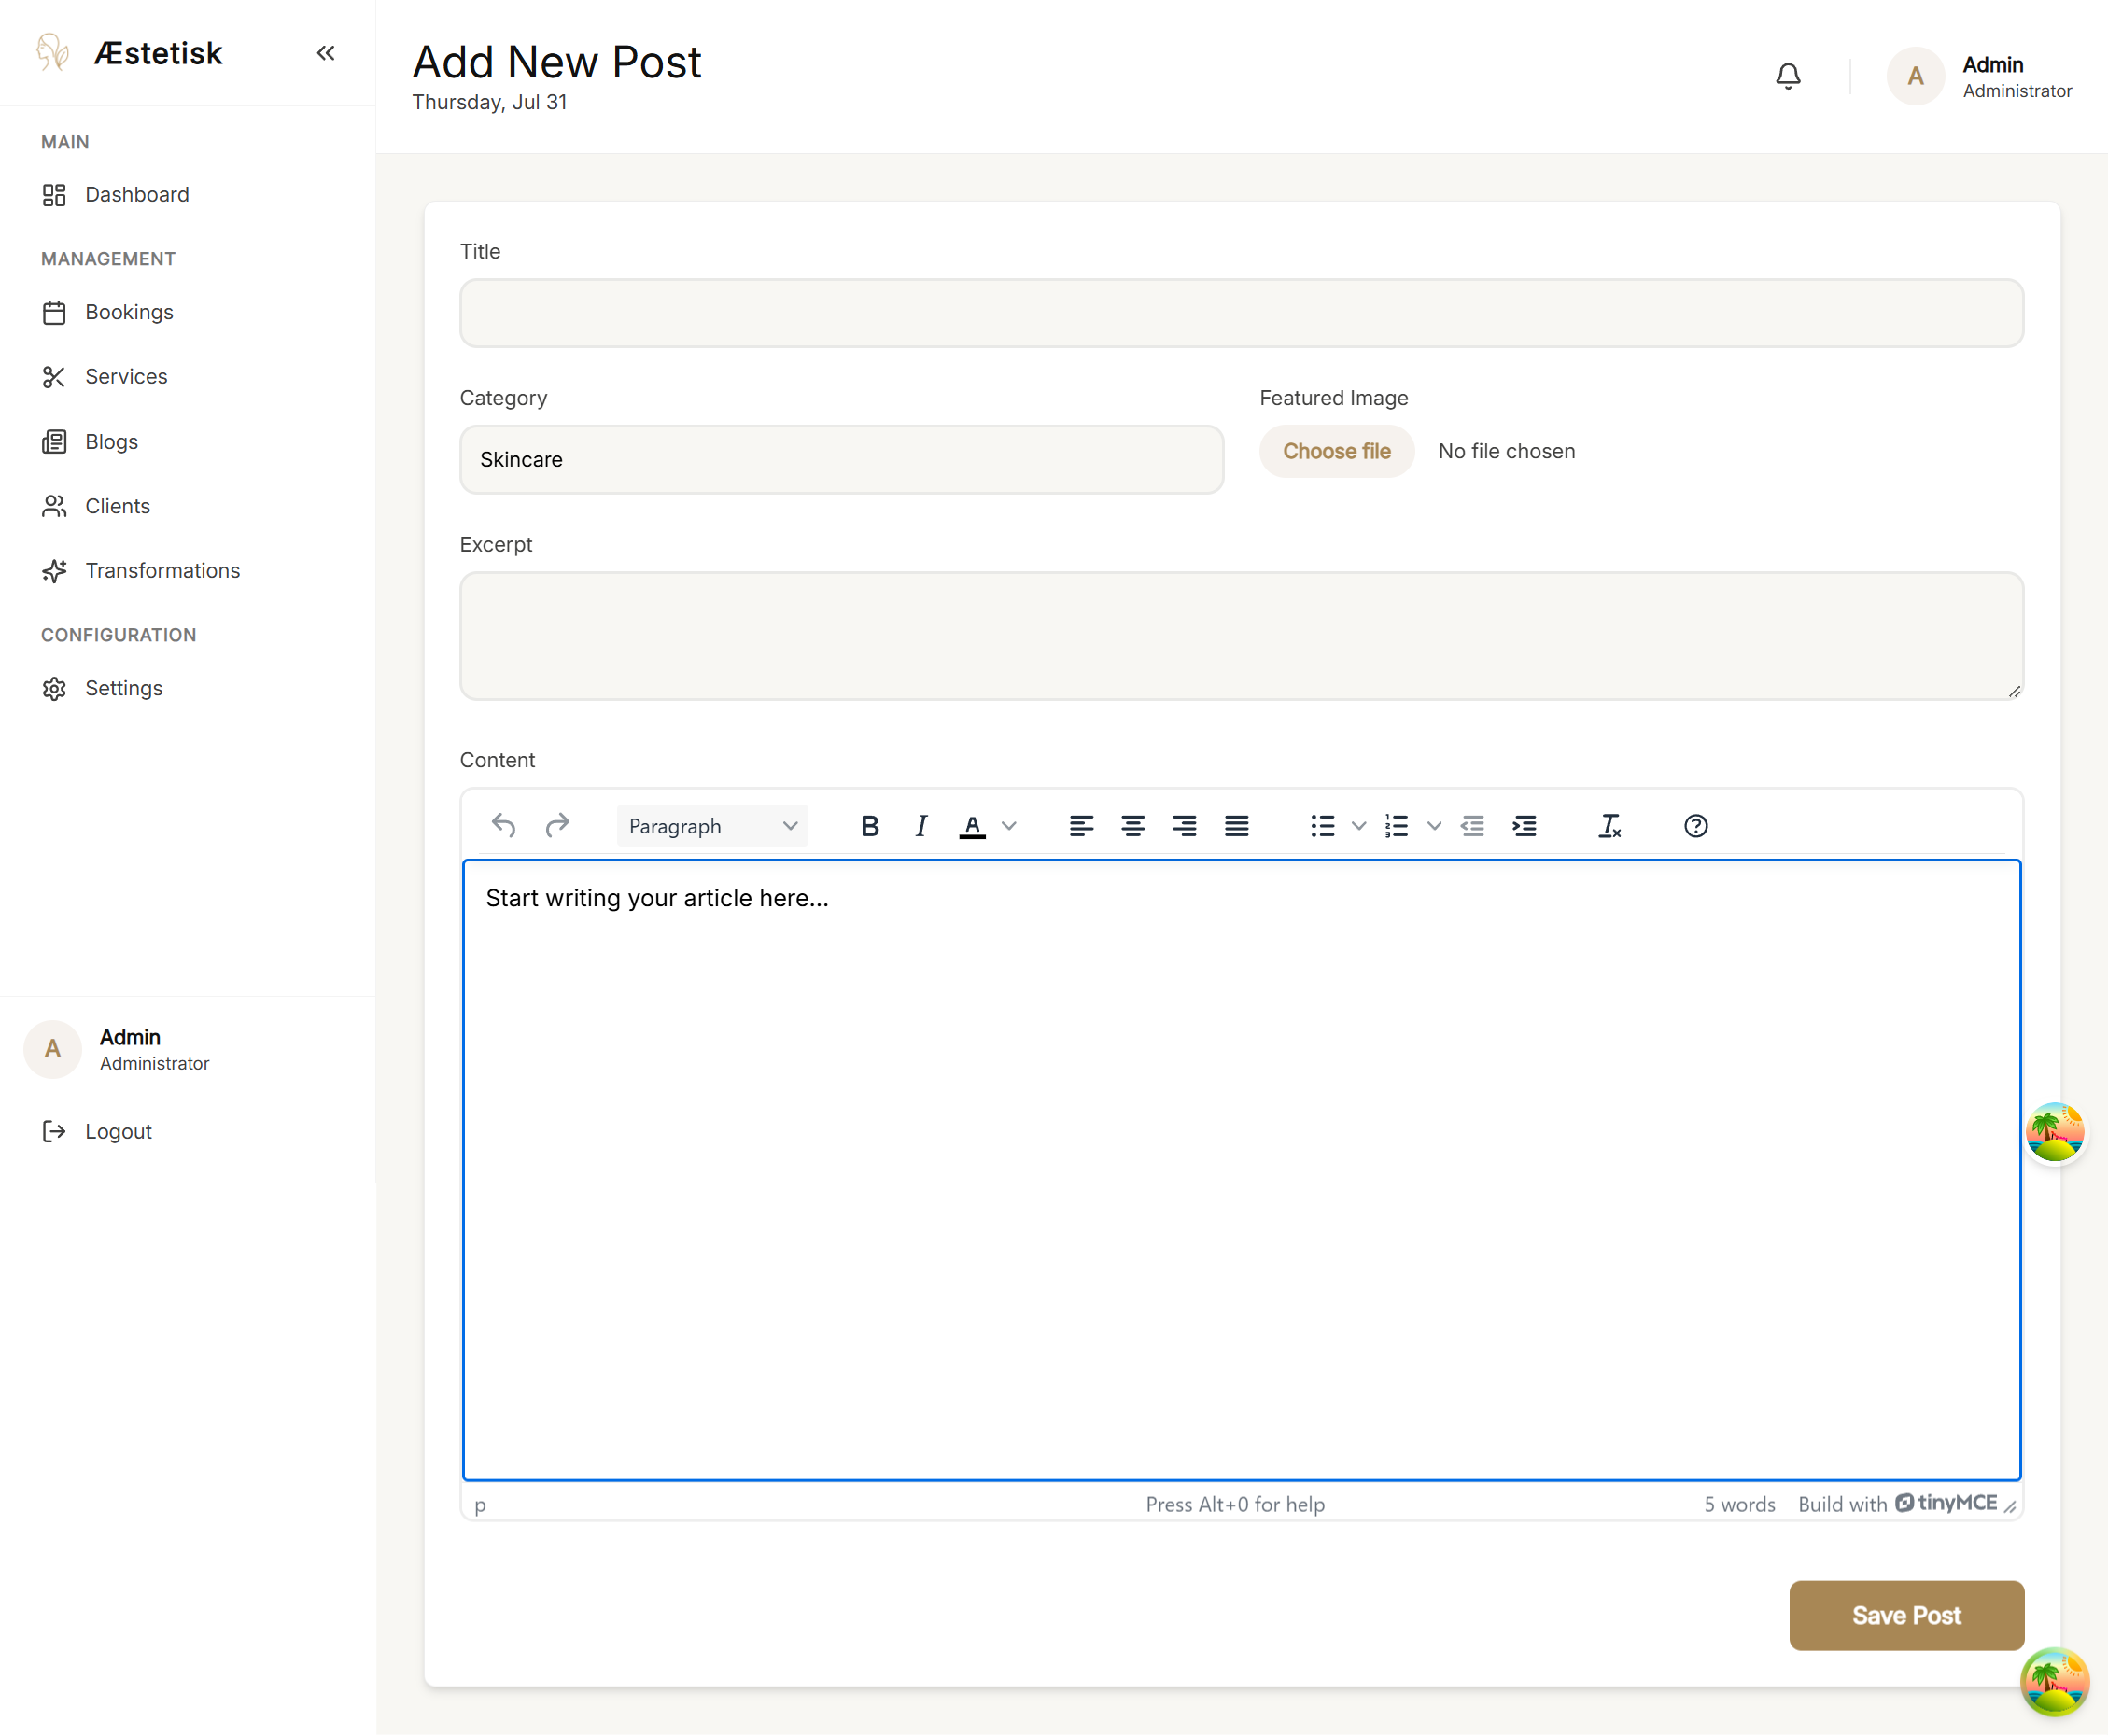Screen dimensions: 2108x1736
Task: Select the Bold formatting icon
Action: pos(869,825)
